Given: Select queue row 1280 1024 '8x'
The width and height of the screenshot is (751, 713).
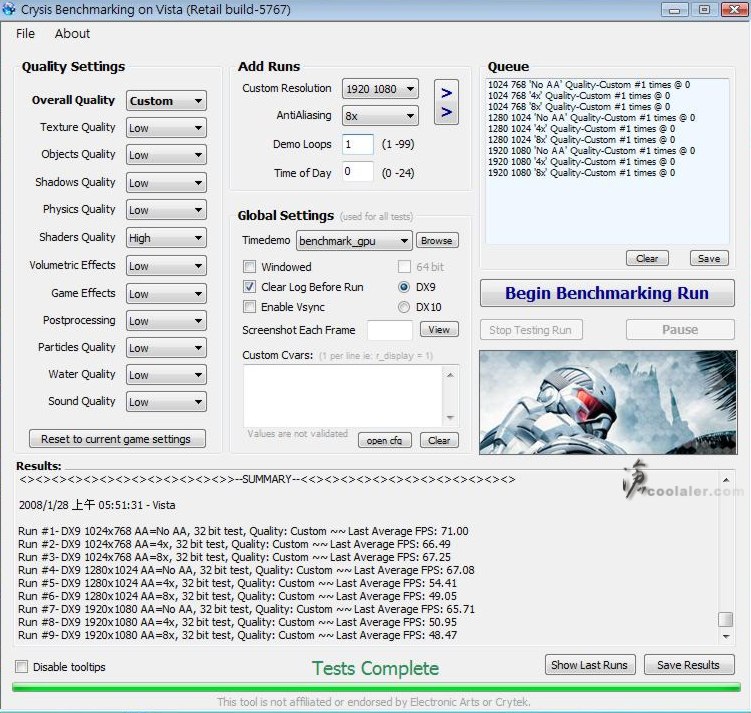Looking at the screenshot, I should point(581,140).
